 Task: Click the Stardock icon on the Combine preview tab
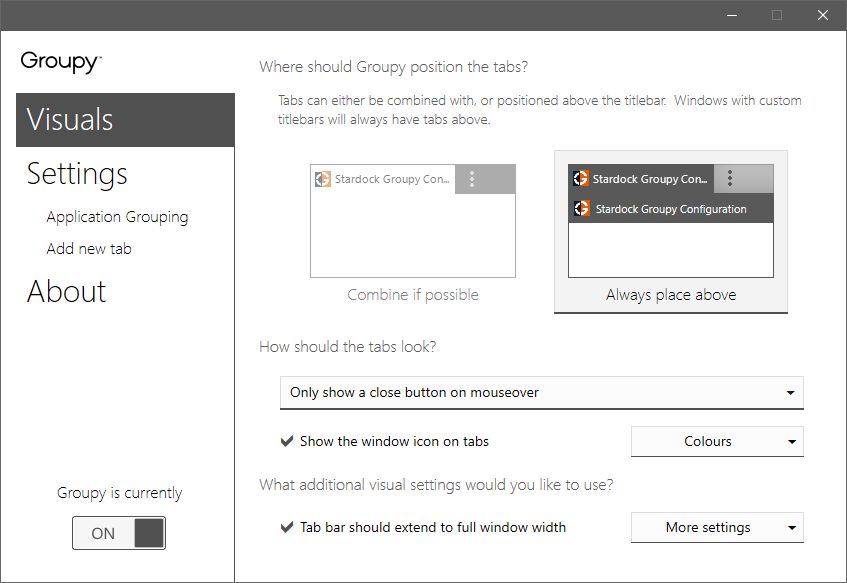[x=323, y=180]
